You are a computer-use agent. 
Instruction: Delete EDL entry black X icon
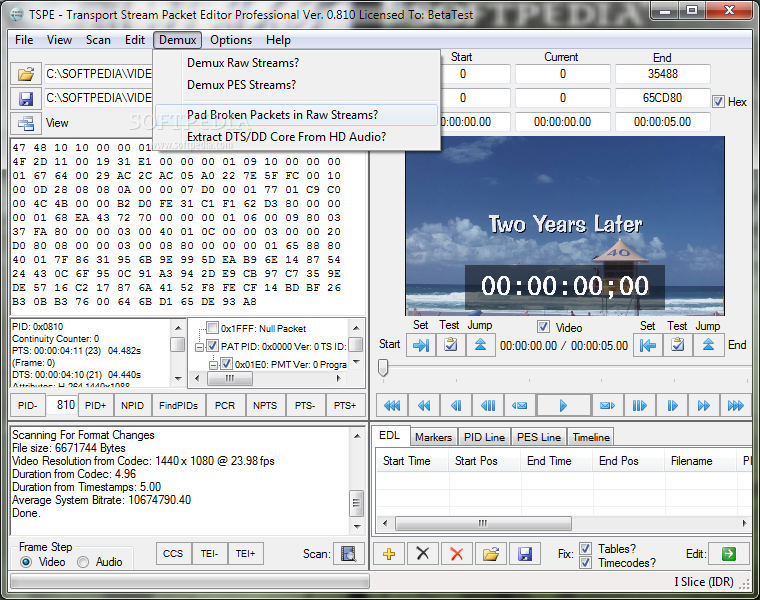click(x=423, y=553)
